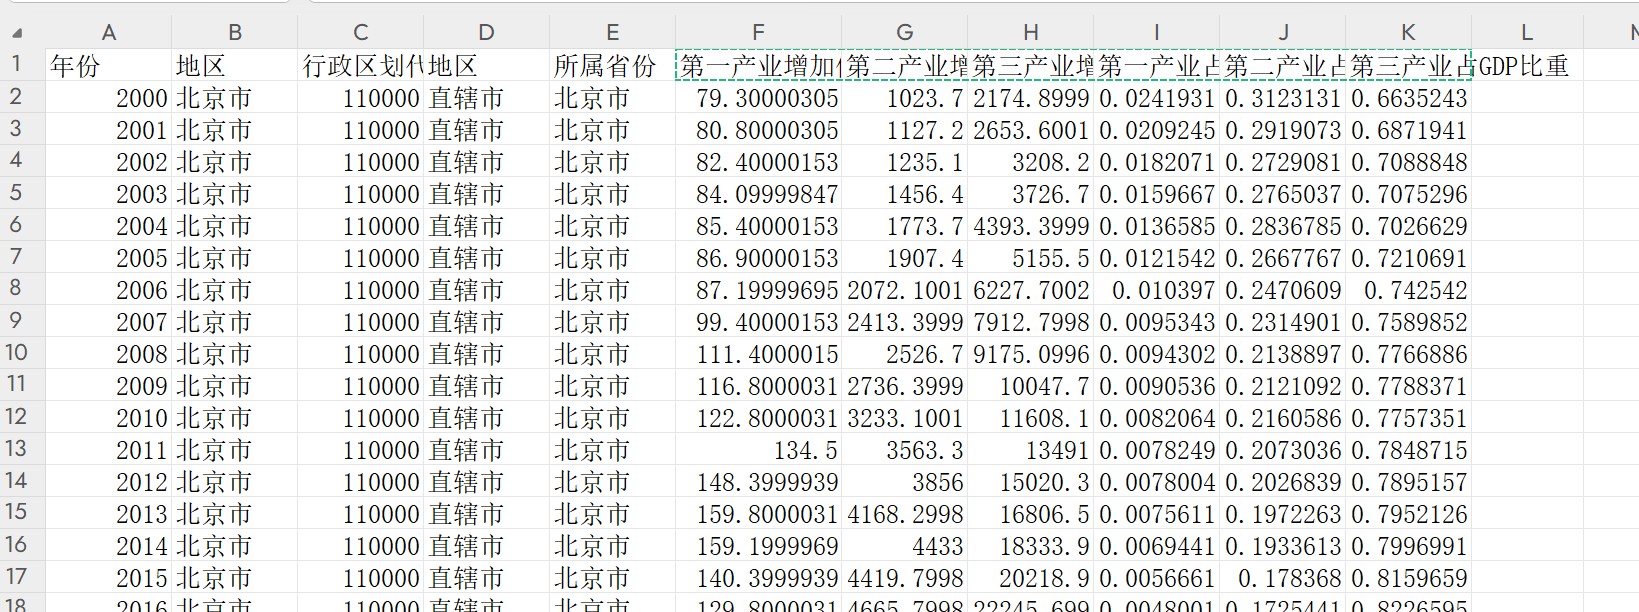Click the '北京市' cell in column E row 12
Image resolution: width=1639 pixels, height=612 pixels.
pyautogui.click(x=612, y=418)
